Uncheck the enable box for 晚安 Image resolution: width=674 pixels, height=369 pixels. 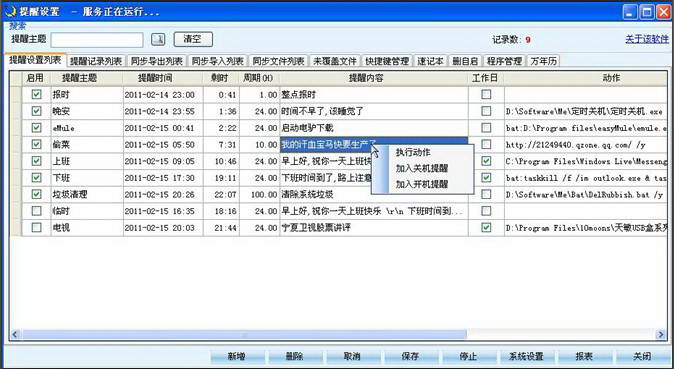coord(37,111)
